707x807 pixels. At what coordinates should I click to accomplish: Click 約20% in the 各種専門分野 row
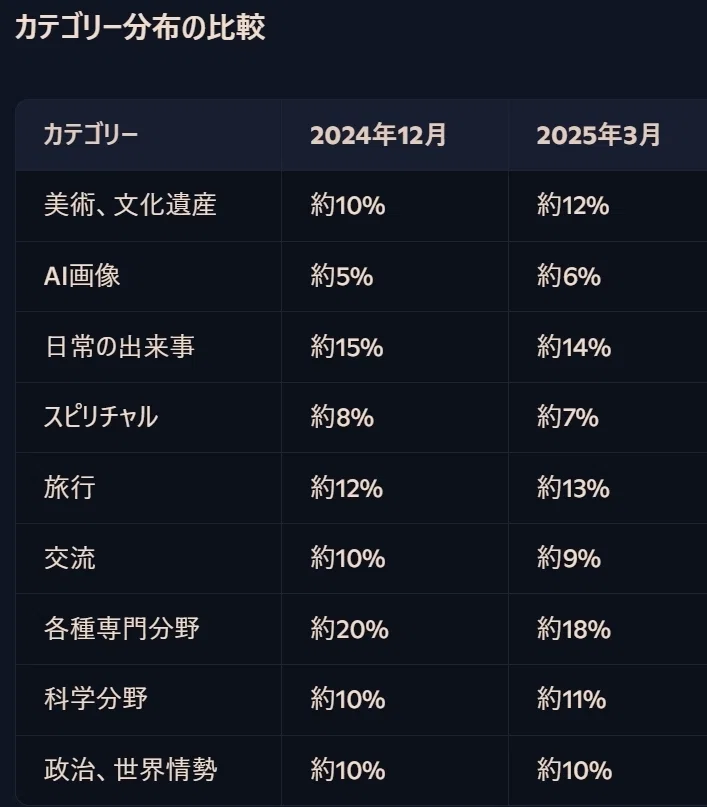coord(349,629)
